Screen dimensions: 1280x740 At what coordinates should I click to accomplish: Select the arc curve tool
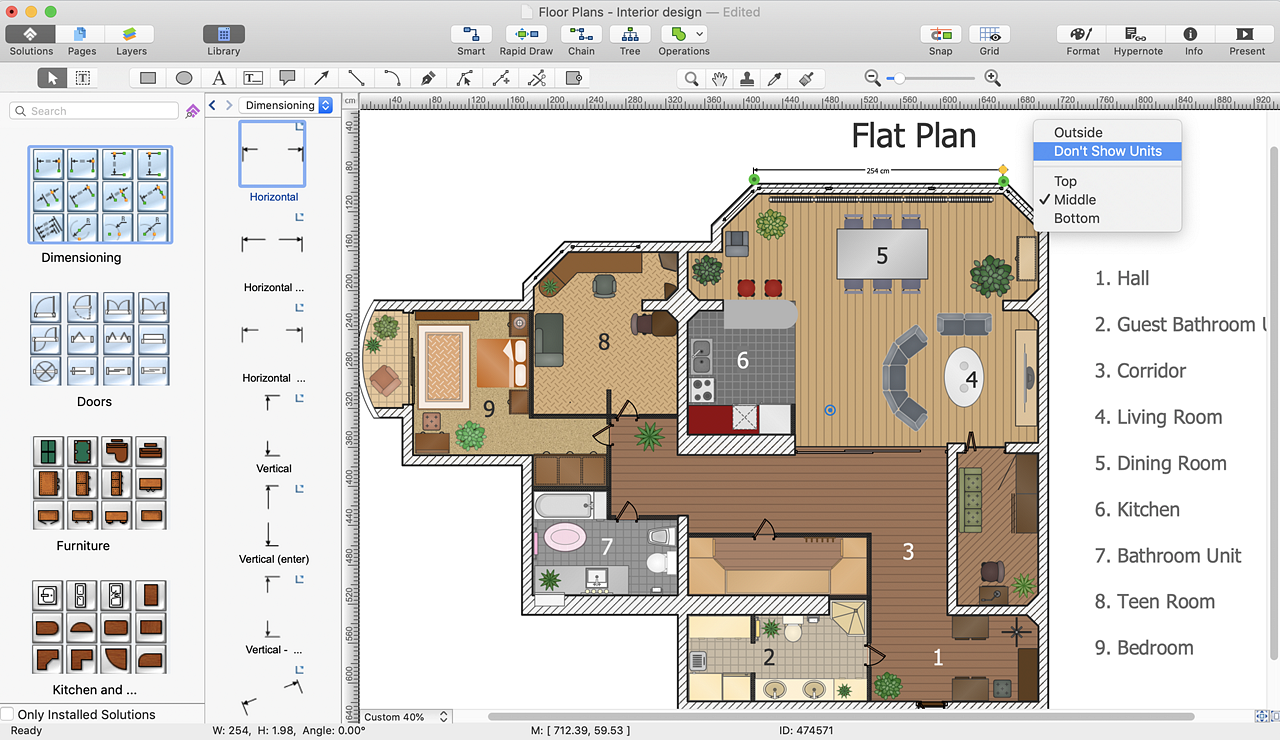coord(391,78)
